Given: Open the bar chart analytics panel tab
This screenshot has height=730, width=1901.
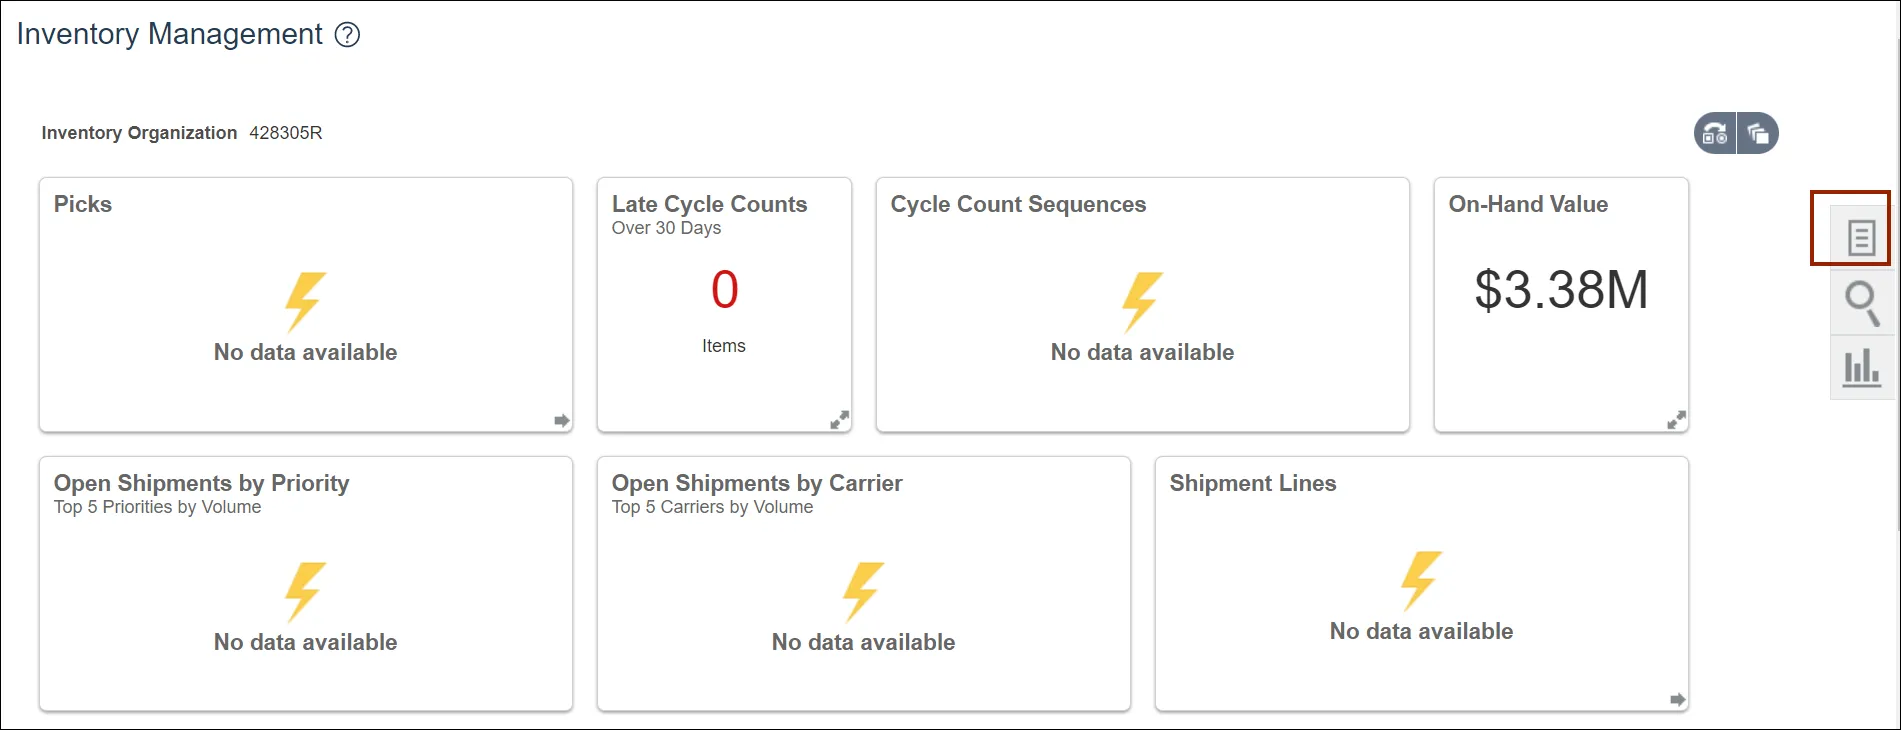Looking at the screenshot, I should [x=1861, y=367].
